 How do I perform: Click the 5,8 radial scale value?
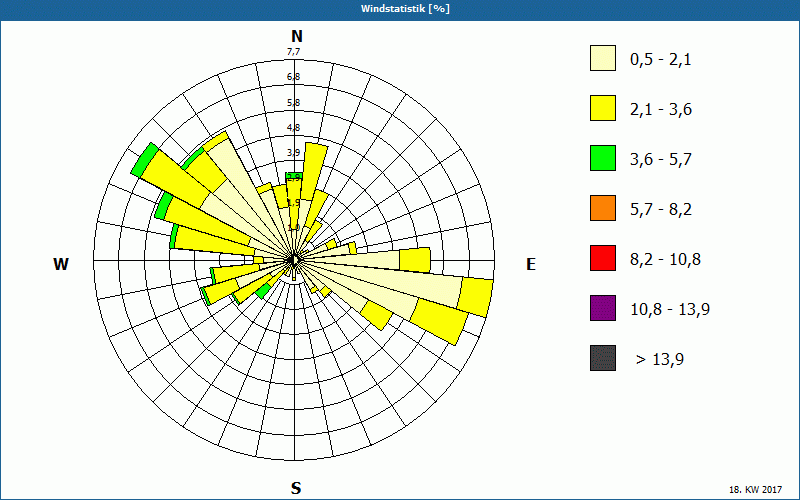(x=293, y=103)
